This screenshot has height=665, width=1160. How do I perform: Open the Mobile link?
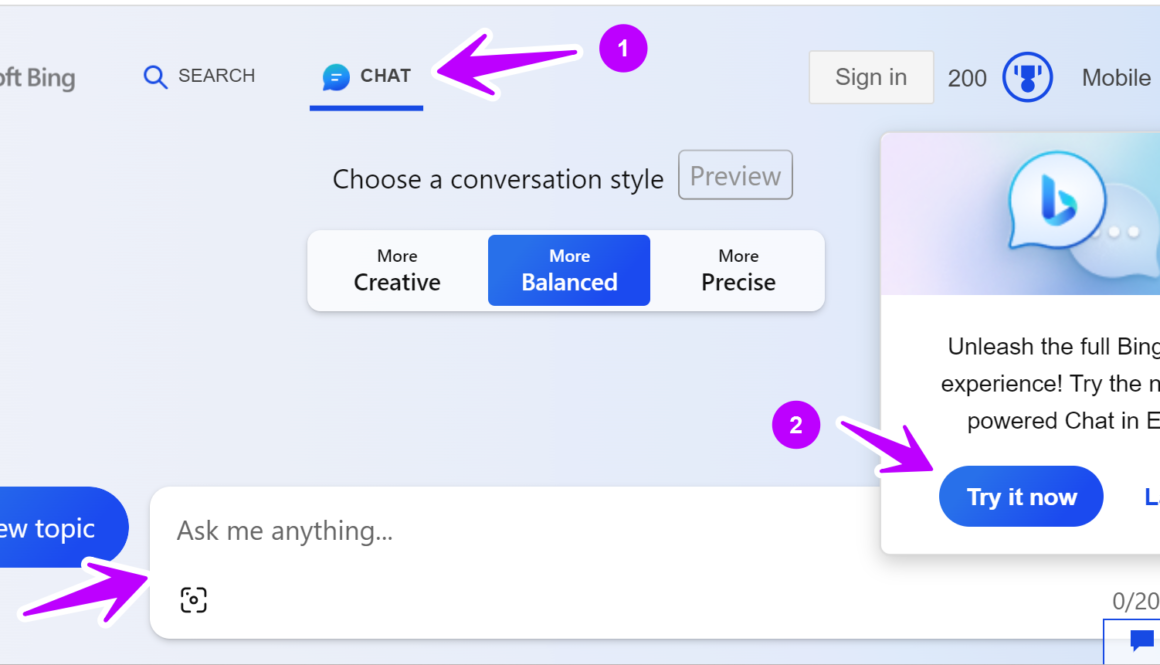point(1117,78)
